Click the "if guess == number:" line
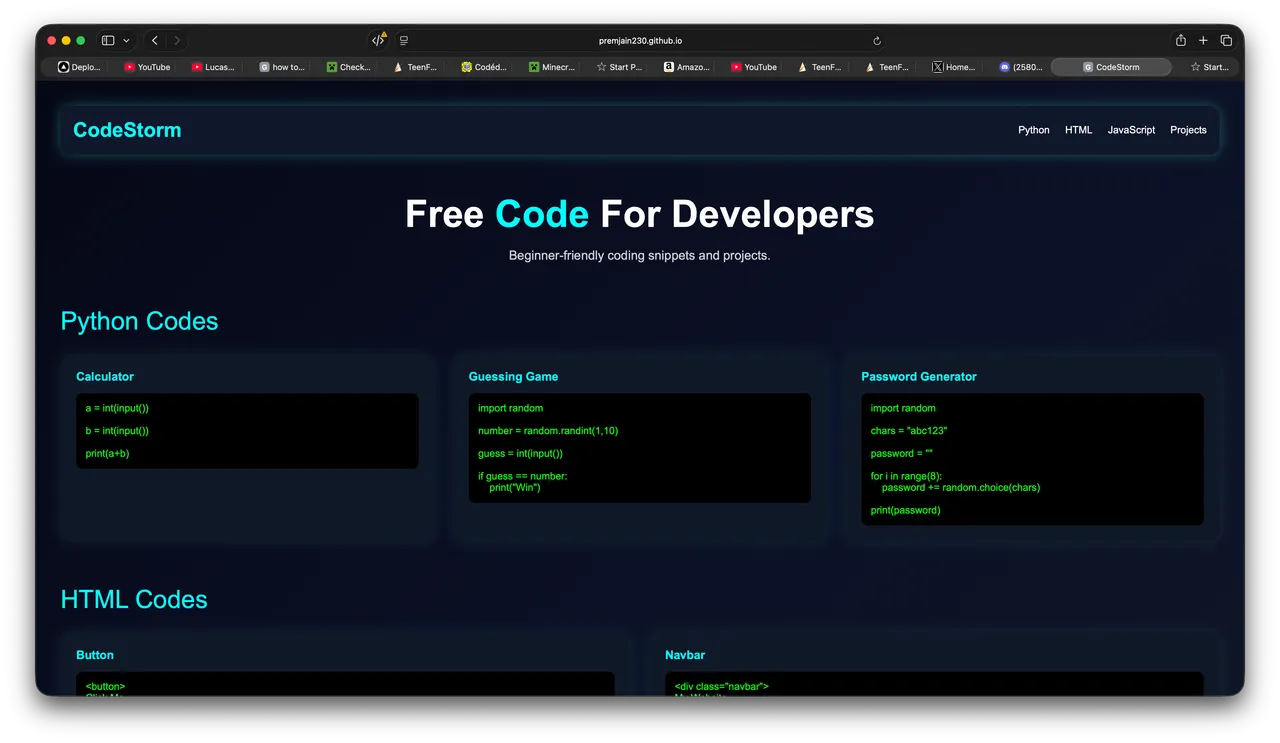This screenshot has width=1280, height=743. (x=522, y=476)
